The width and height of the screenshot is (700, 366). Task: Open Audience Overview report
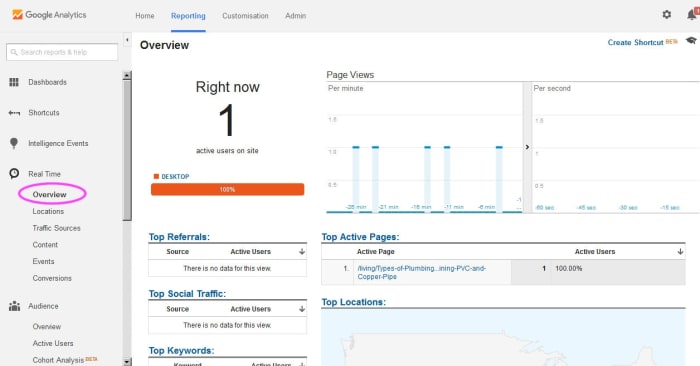[x=46, y=327]
